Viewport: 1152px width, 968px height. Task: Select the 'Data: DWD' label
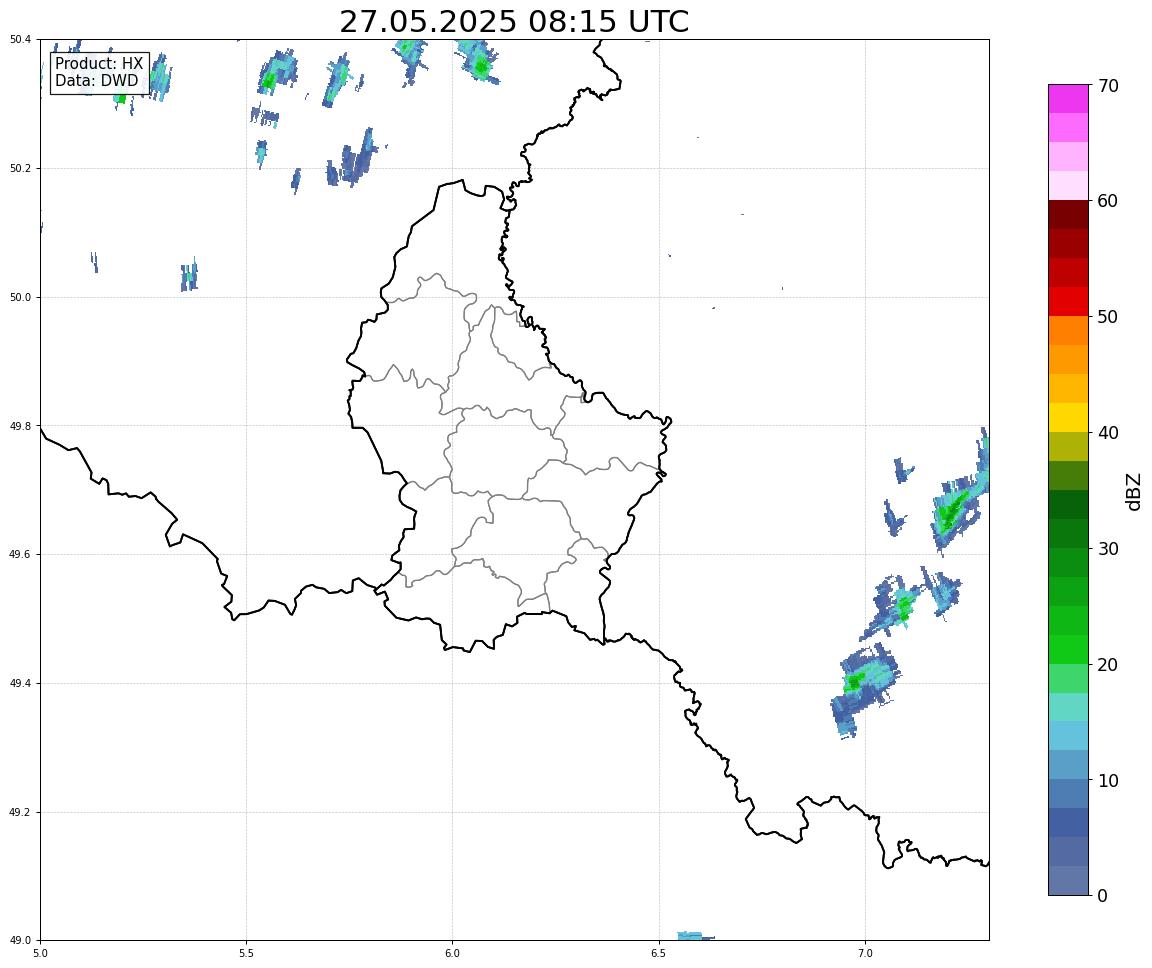(96, 81)
